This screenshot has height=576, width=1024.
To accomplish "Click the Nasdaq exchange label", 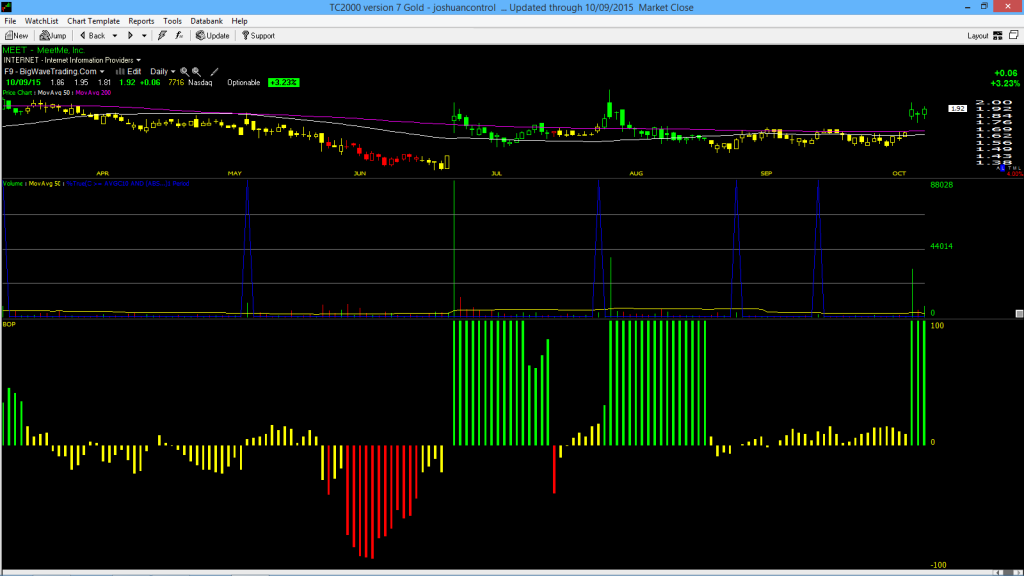I will click(x=200, y=83).
